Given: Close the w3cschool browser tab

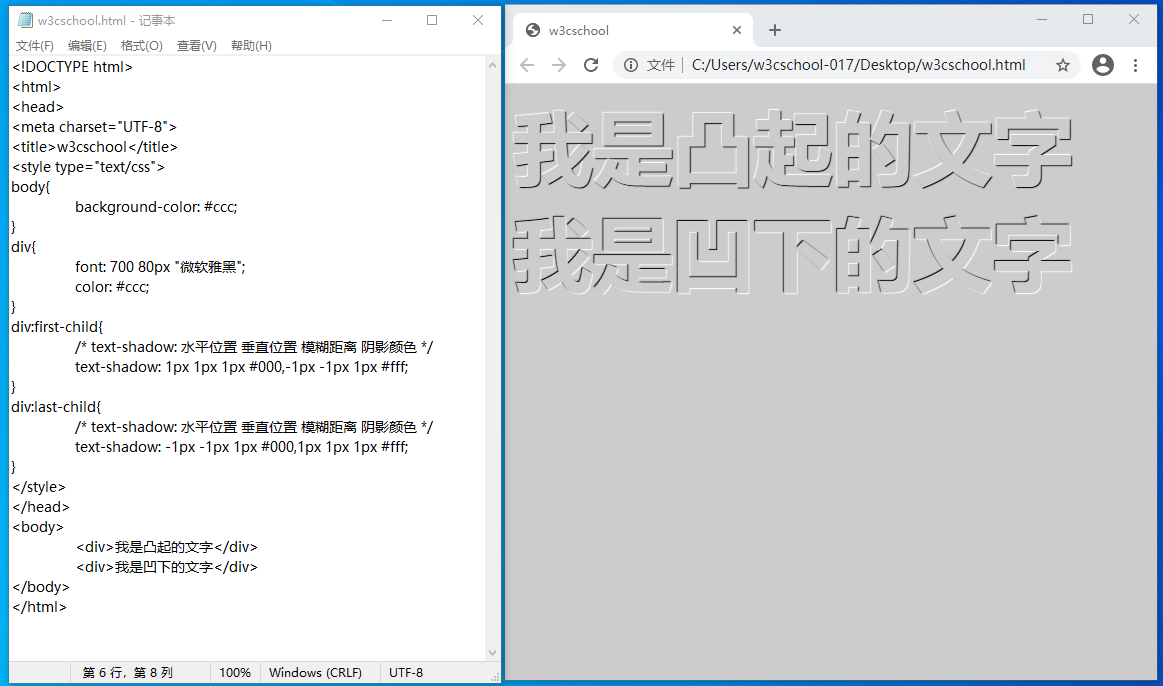Looking at the screenshot, I should [x=737, y=30].
